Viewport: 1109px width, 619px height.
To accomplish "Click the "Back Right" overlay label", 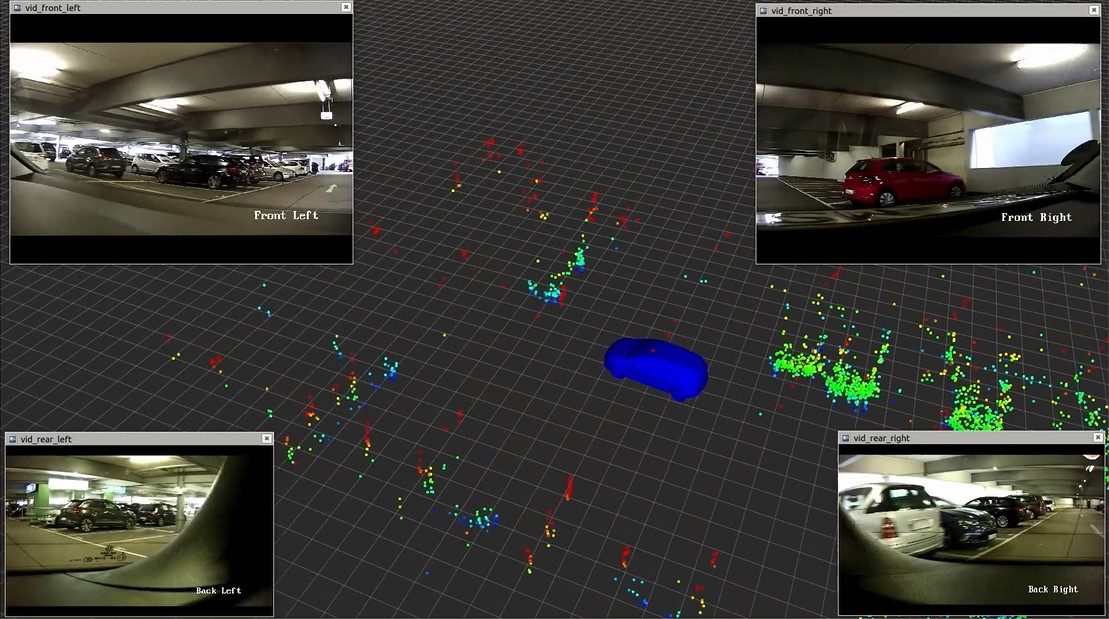I will tap(1052, 589).
